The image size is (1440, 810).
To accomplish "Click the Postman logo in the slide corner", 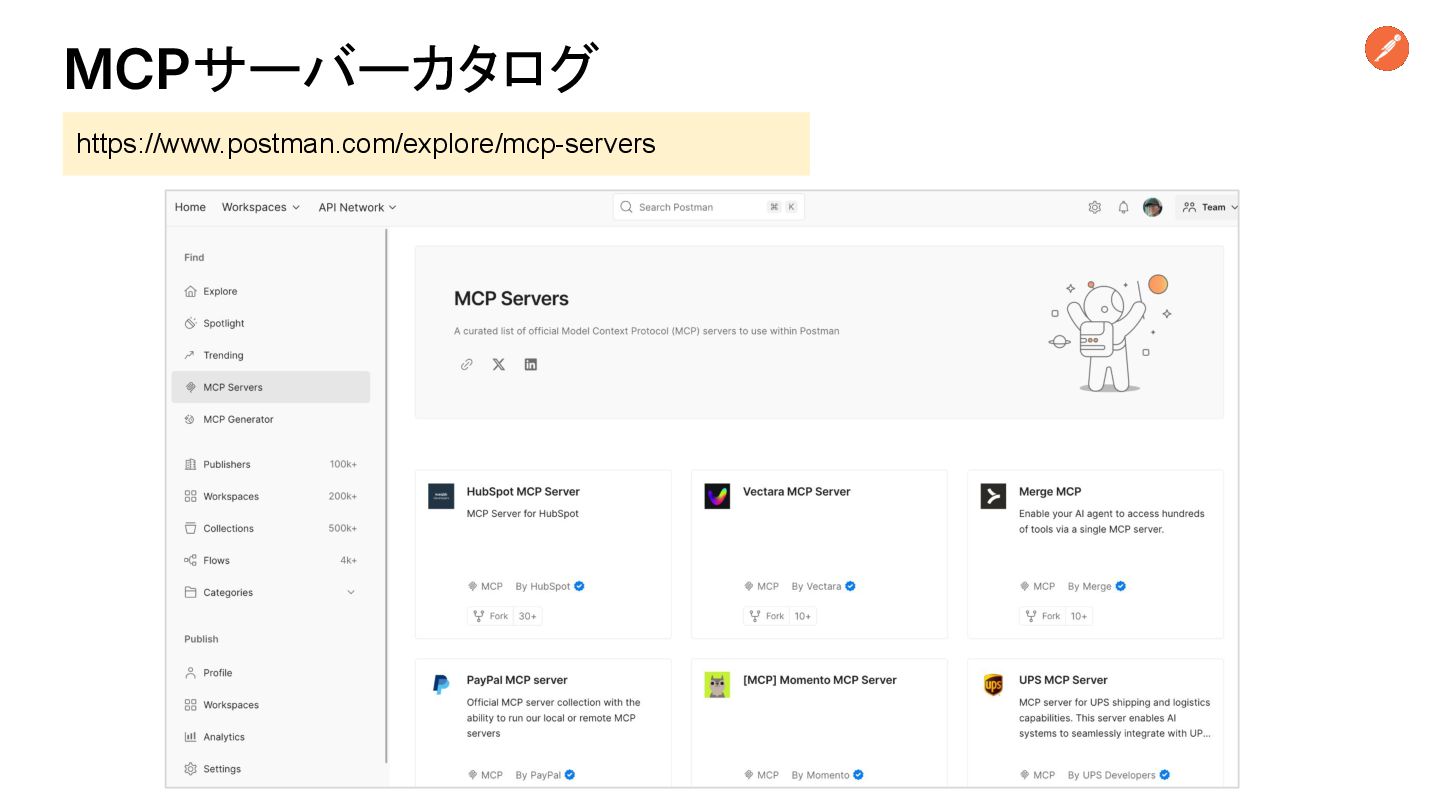I will [x=1387, y=49].
